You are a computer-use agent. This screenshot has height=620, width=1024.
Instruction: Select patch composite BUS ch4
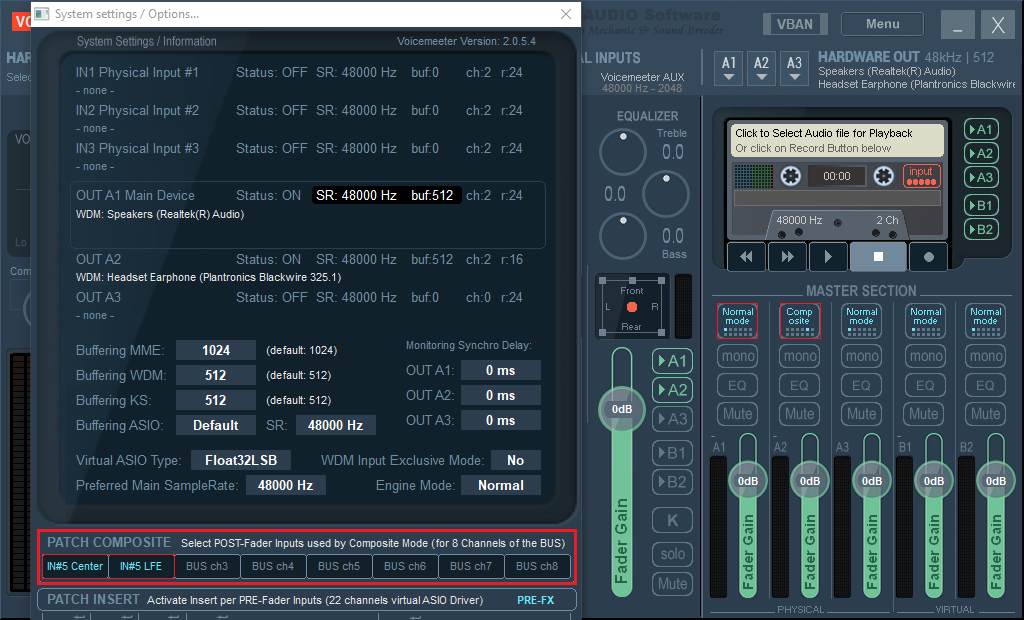[x=273, y=566]
